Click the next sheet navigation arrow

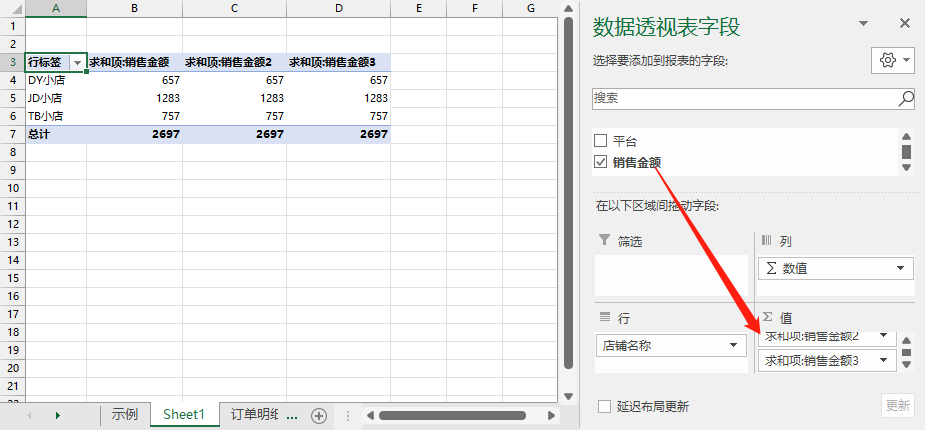[57, 415]
